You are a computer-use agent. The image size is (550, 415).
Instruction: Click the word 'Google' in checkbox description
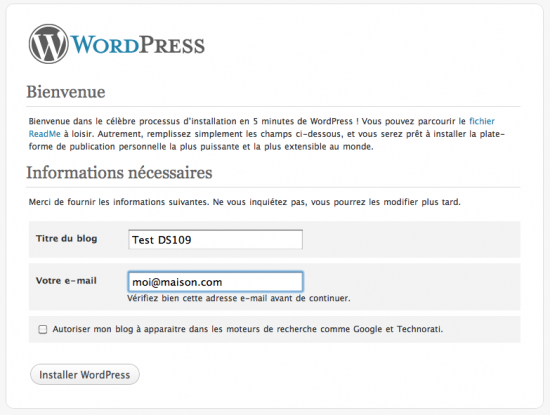coord(368,329)
